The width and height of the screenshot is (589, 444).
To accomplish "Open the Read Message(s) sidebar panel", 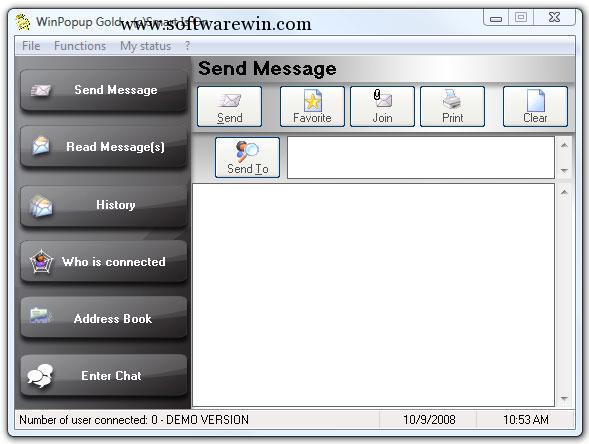I will click(104, 147).
